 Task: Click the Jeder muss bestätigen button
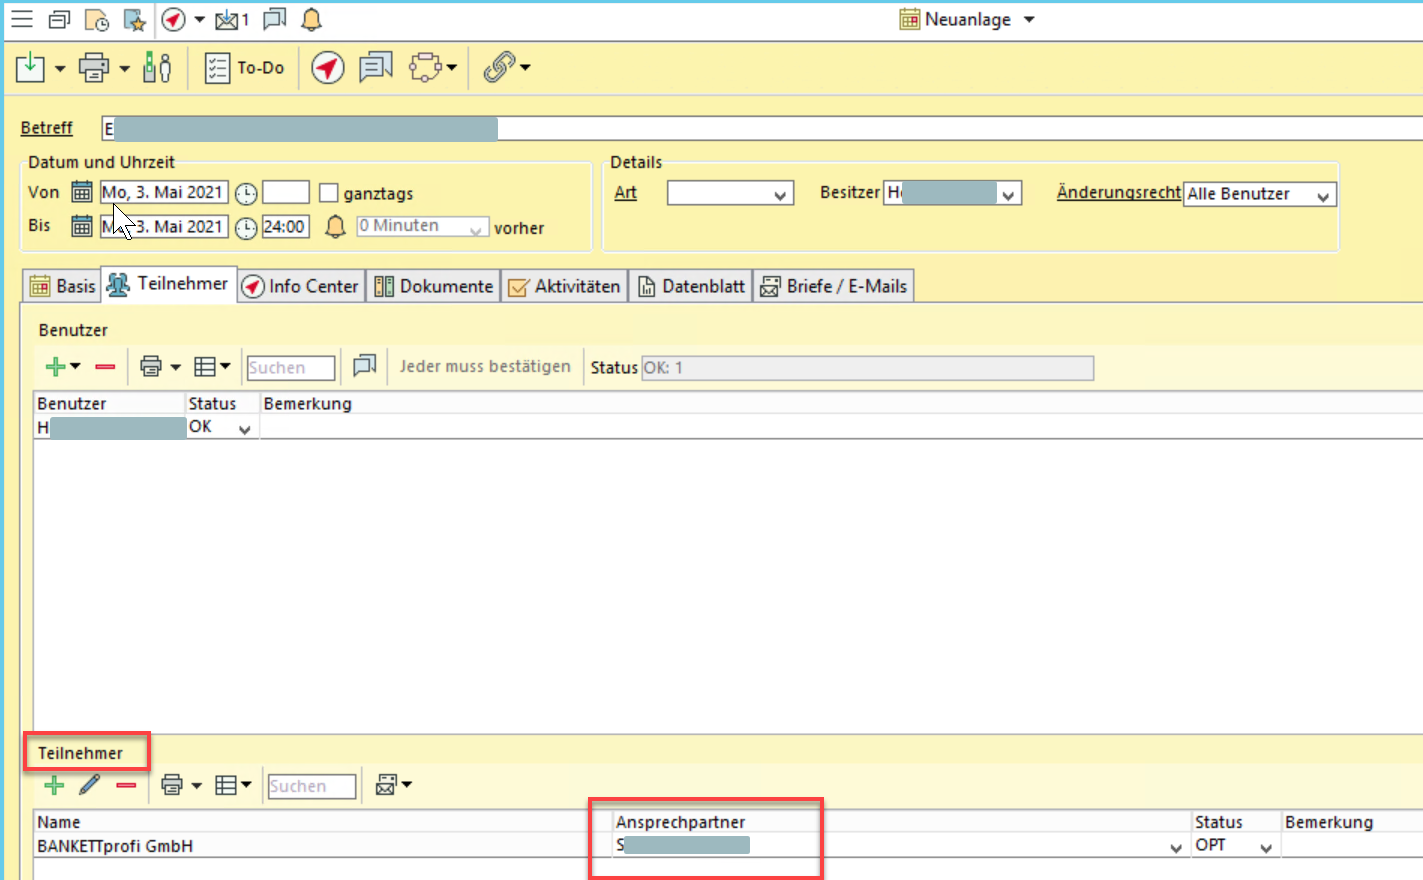click(485, 367)
